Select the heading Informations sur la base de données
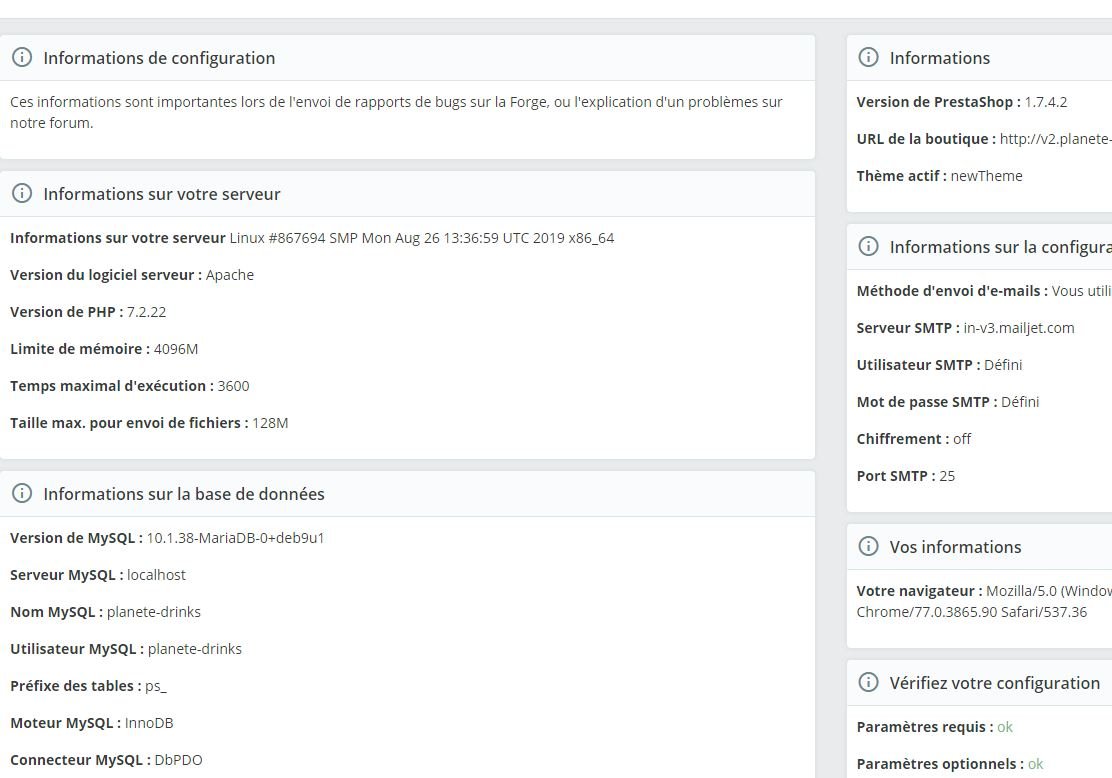The image size is (1112, 778). pyautogui.click(x=184, y=494)
